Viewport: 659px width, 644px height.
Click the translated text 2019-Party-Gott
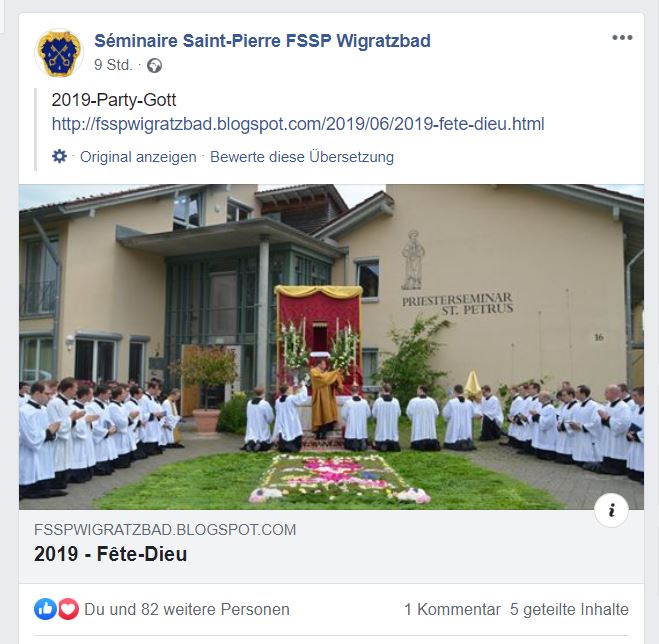coord(113,100)
